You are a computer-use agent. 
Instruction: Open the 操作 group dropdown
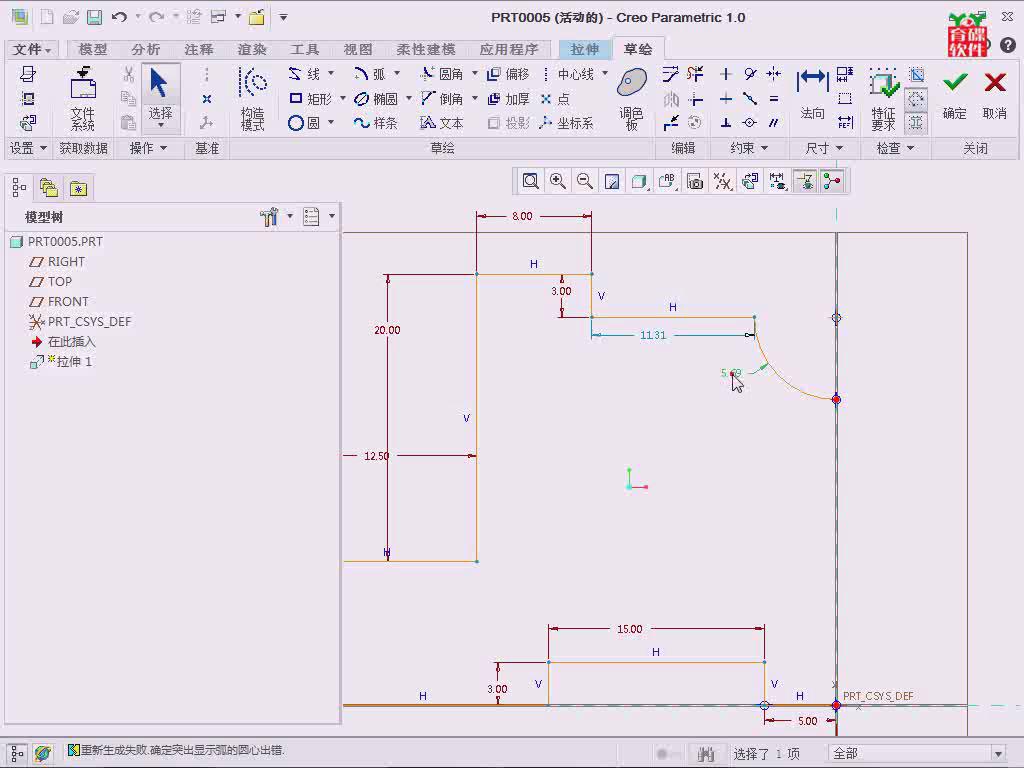tap(148, 148)
